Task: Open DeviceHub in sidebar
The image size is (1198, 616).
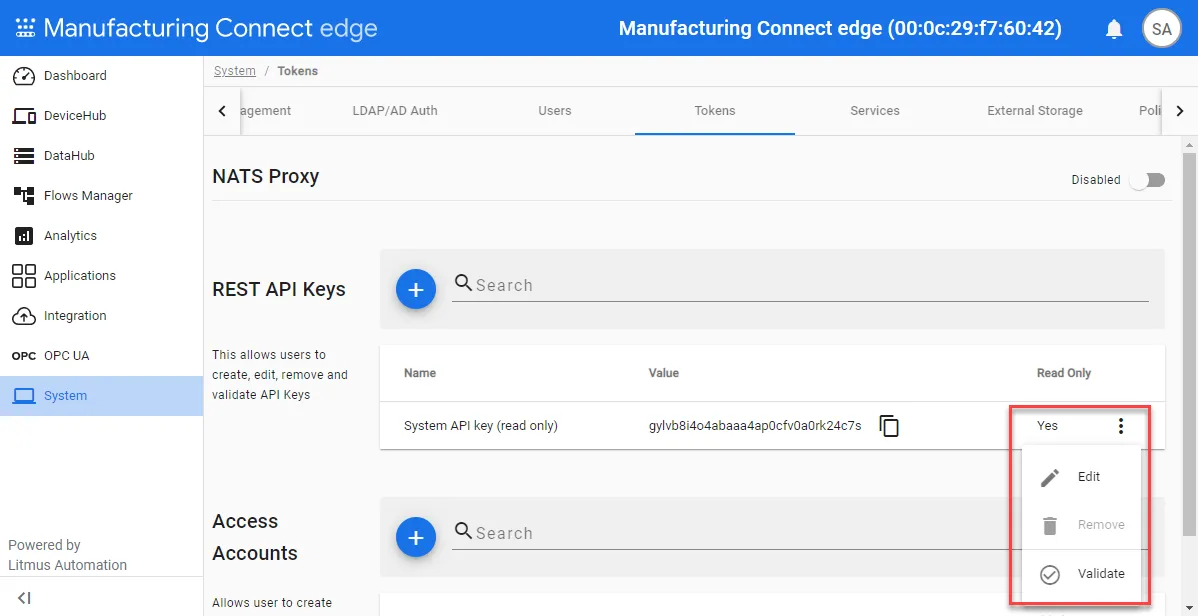Action: (x=102, y=115)
